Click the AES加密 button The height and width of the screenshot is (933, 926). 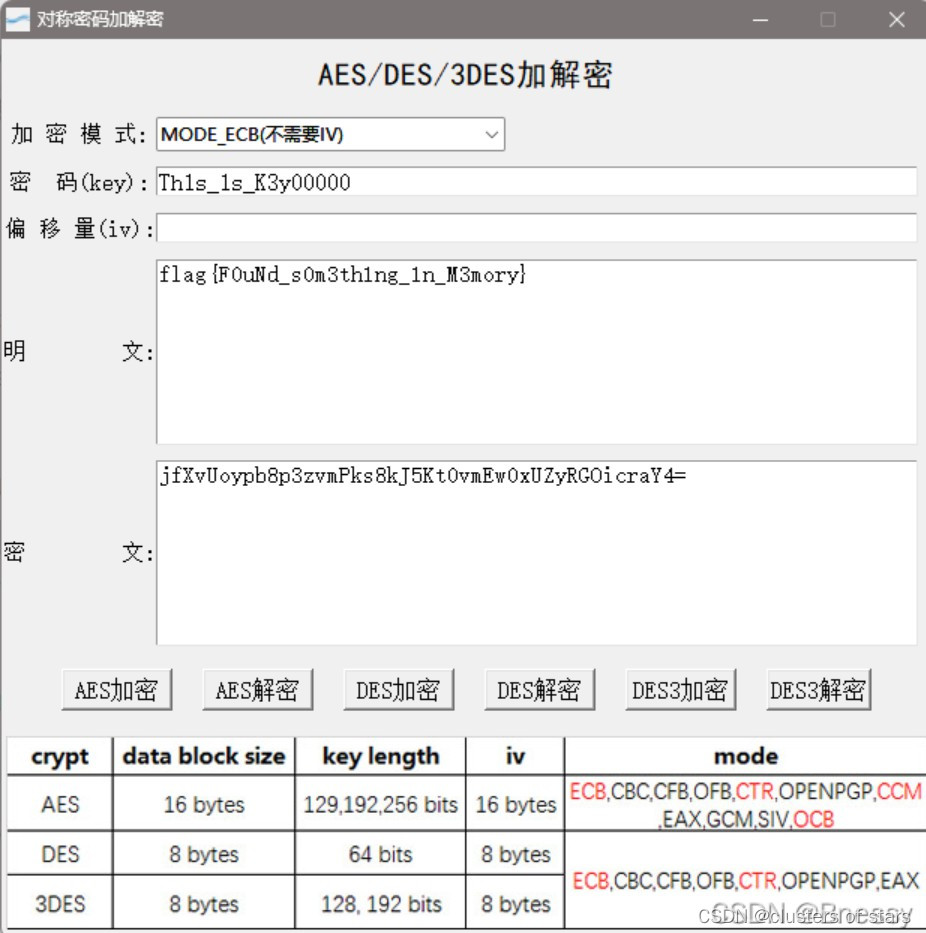click(116, 688)
